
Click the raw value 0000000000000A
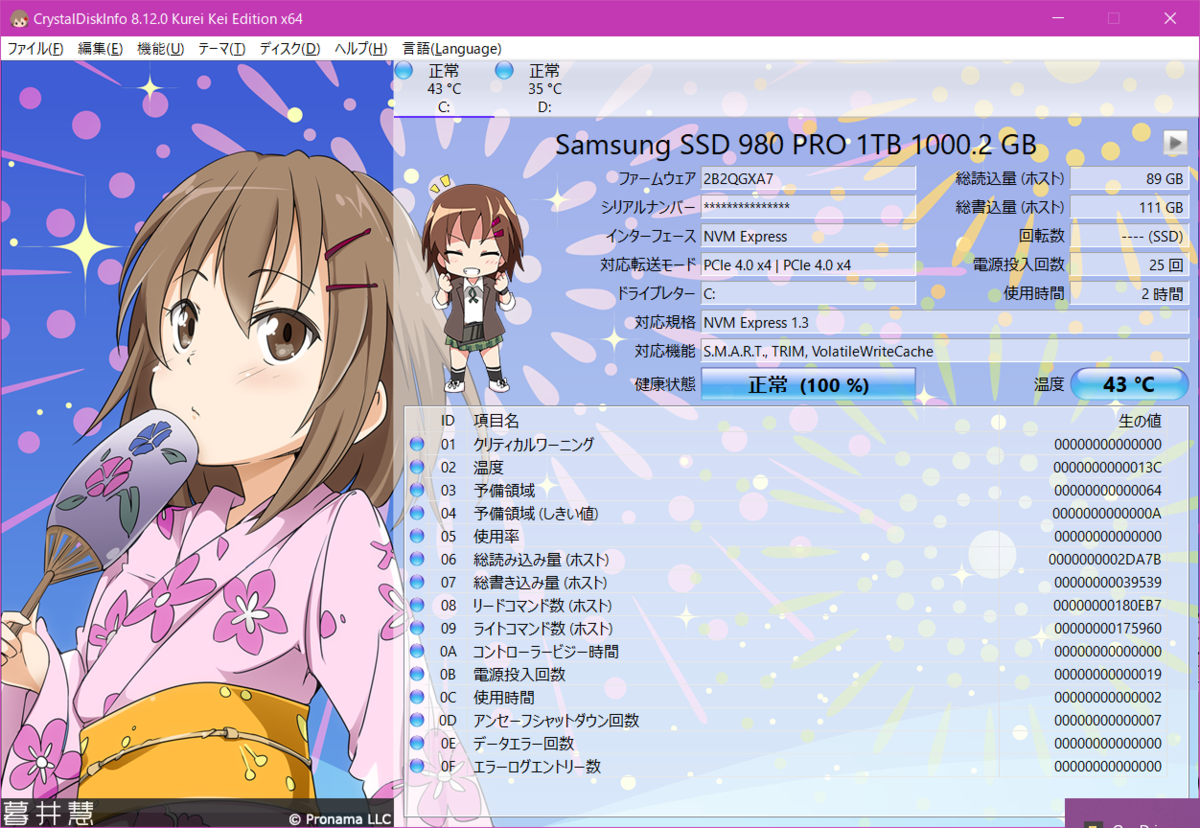click(1108, 513)
